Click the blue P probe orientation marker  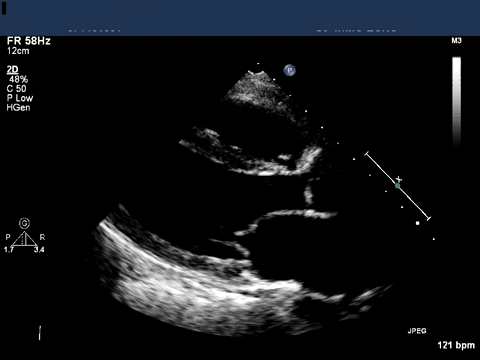pyautogui.click(x=290, y=70)
